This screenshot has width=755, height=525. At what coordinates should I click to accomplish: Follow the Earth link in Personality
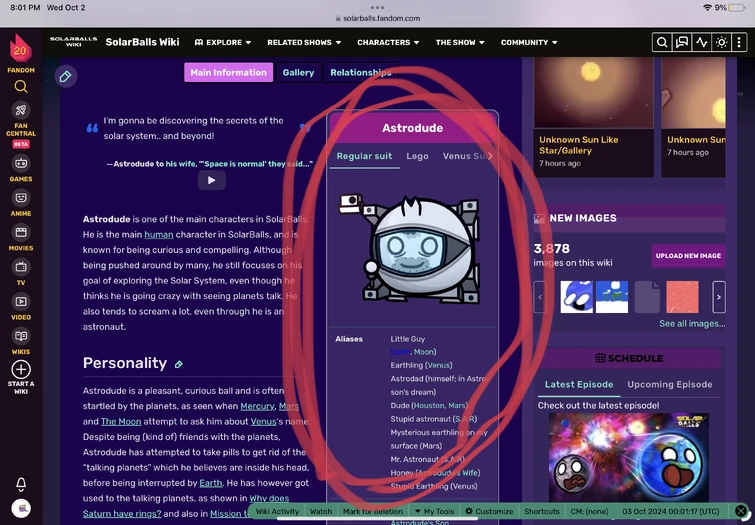pos(210,483)
